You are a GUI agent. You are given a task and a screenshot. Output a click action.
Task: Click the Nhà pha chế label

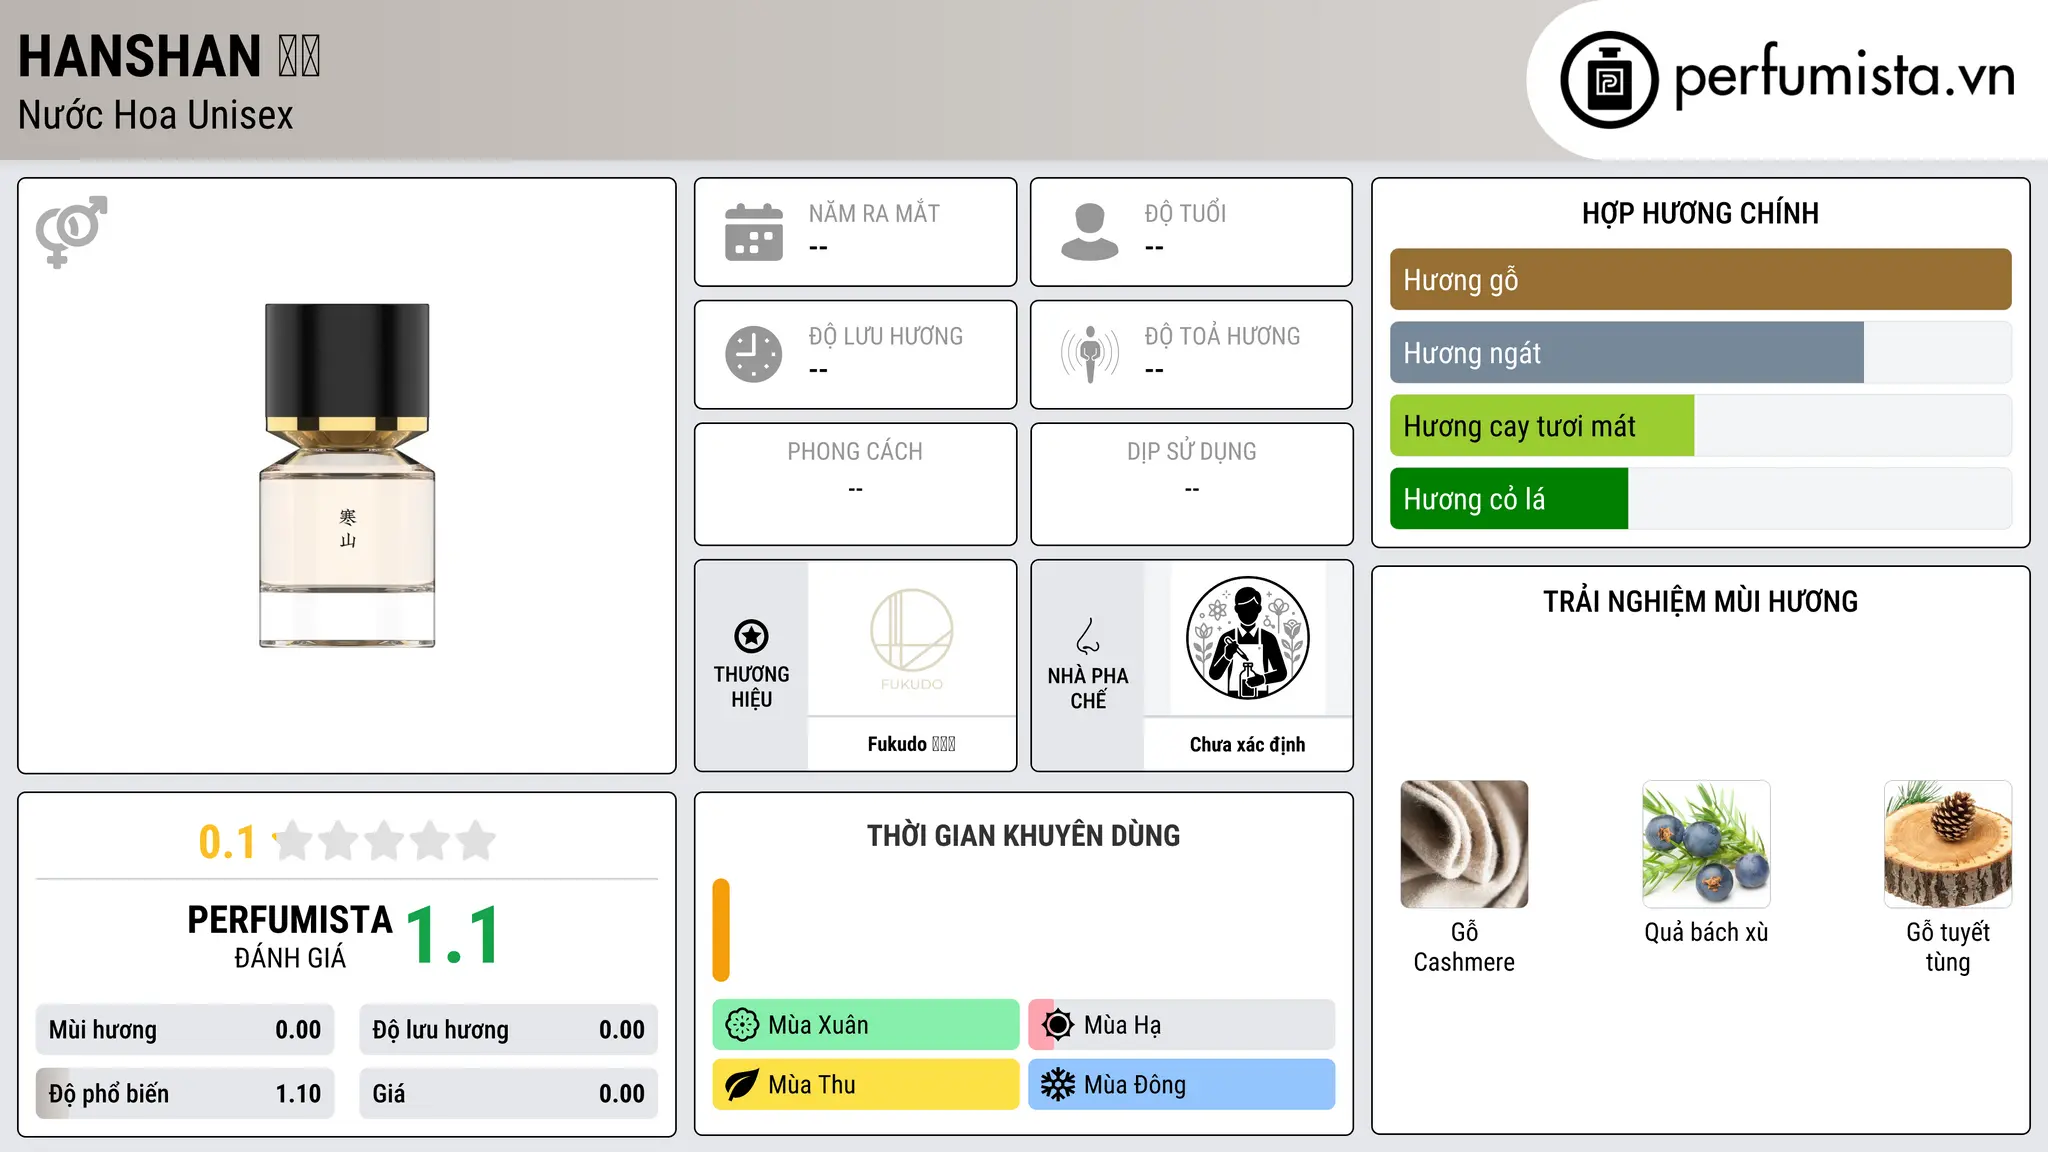coord(1088,688)
